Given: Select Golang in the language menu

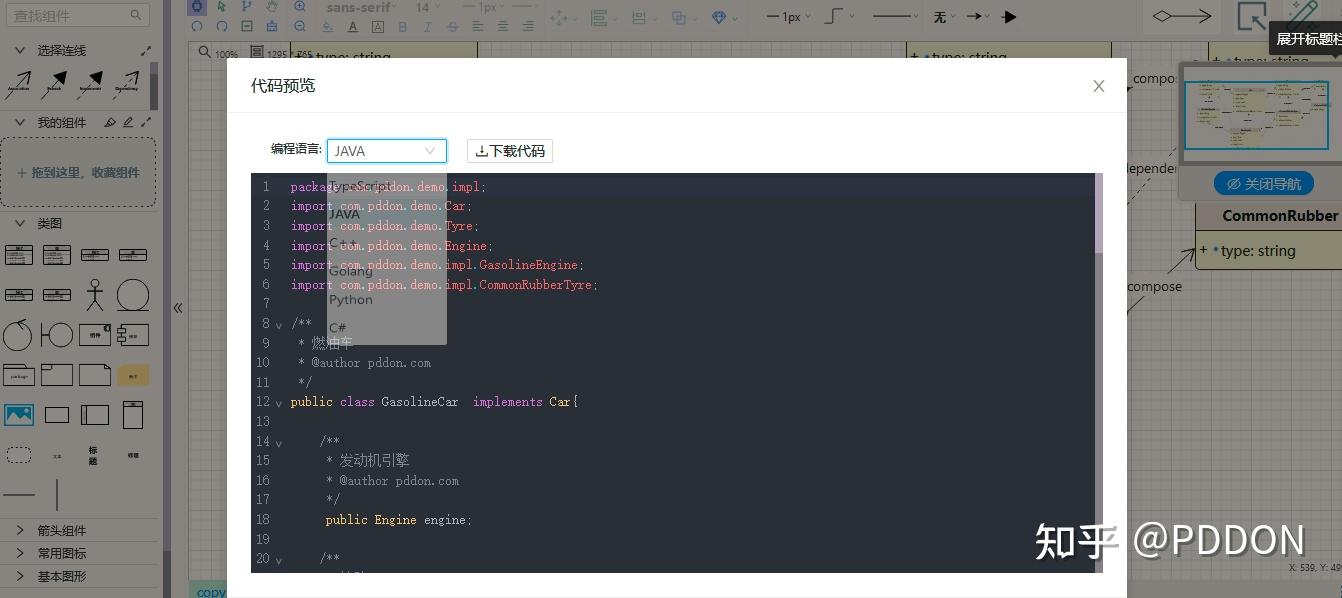Looking at the screenshot, I should [x=351, y=271].
